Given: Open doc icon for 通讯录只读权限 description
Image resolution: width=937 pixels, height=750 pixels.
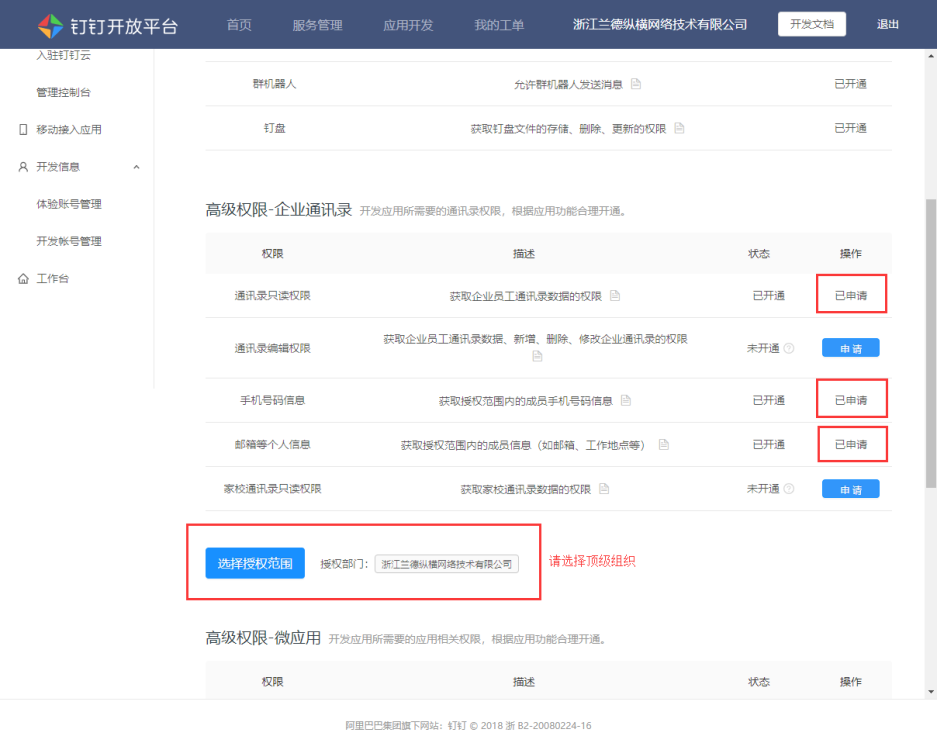Looking at the screenshot, I should coord(615,296).
